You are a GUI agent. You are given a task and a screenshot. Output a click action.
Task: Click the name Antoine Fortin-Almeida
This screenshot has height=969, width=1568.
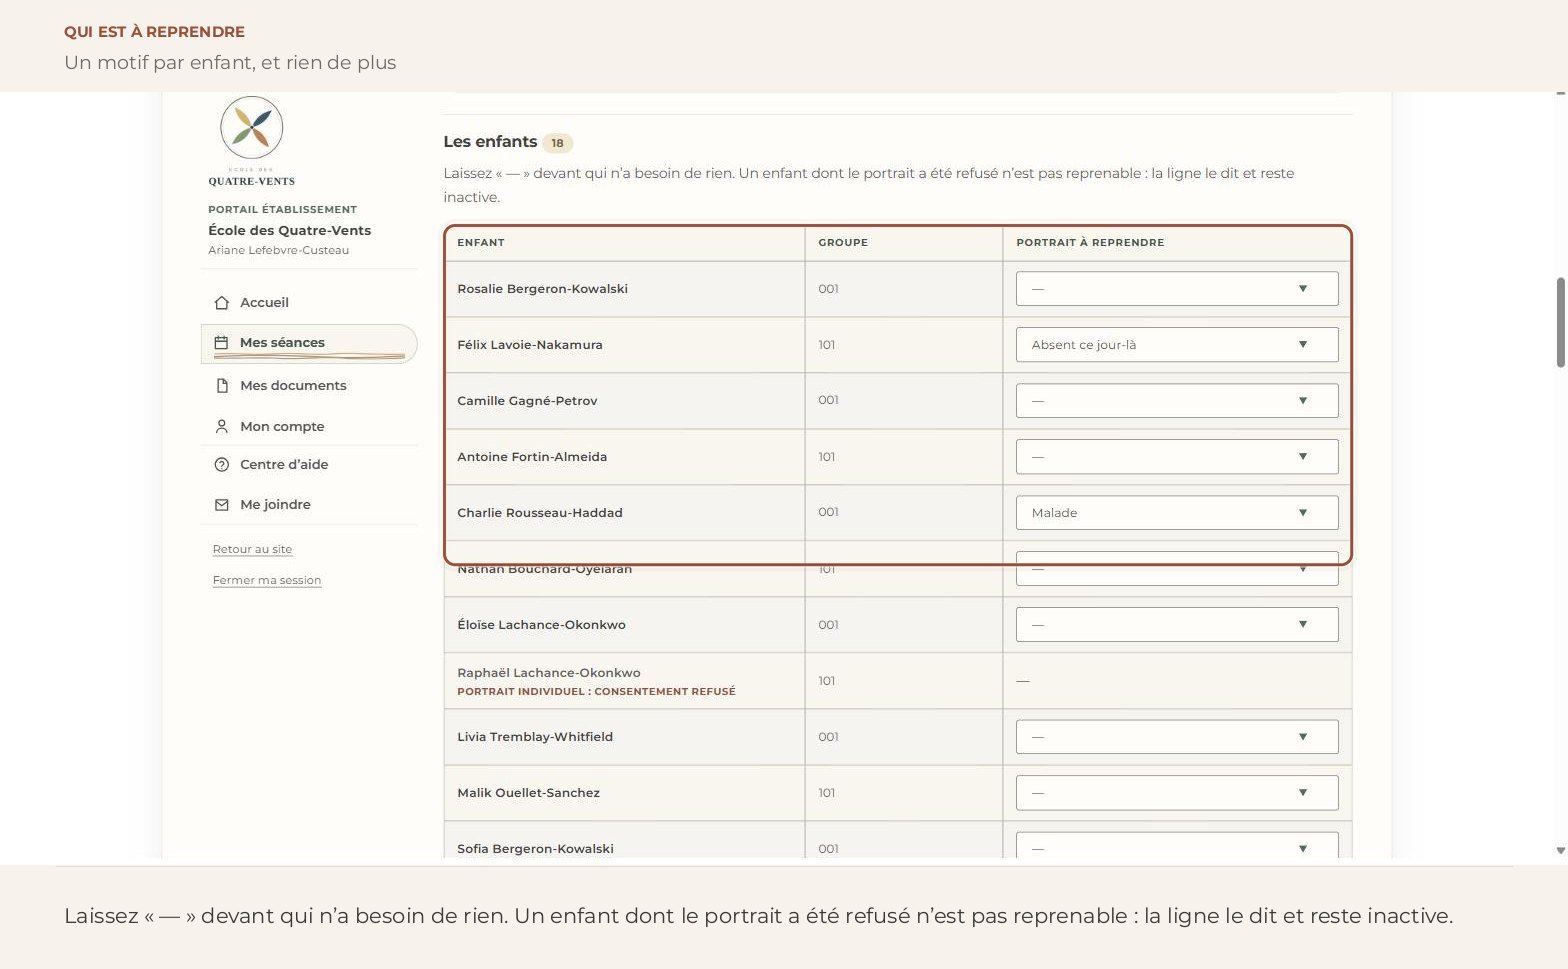[x=532, y=457]
